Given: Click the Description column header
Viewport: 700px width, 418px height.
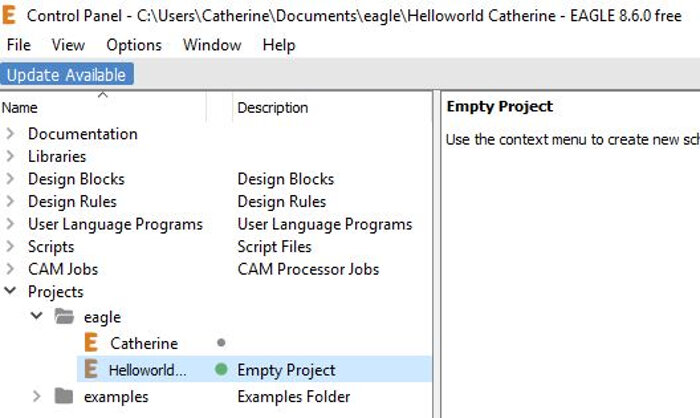Looking at the screenshot, I should click(272, 108).
